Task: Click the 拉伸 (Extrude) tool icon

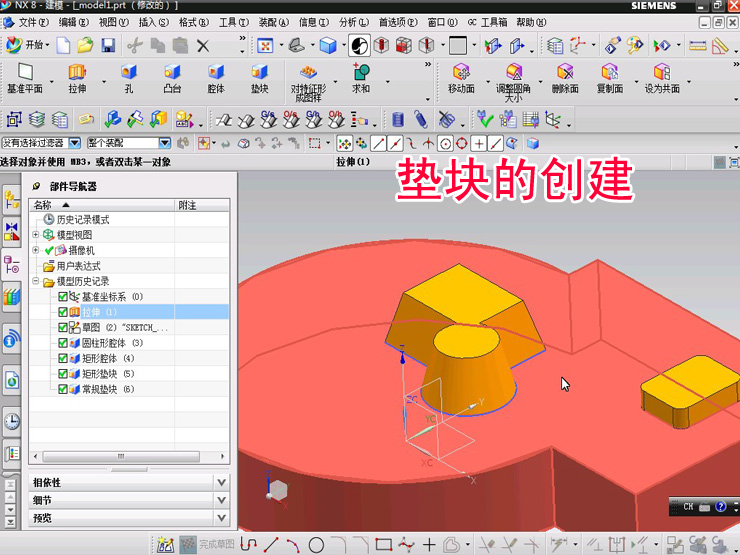Action: 77,72
